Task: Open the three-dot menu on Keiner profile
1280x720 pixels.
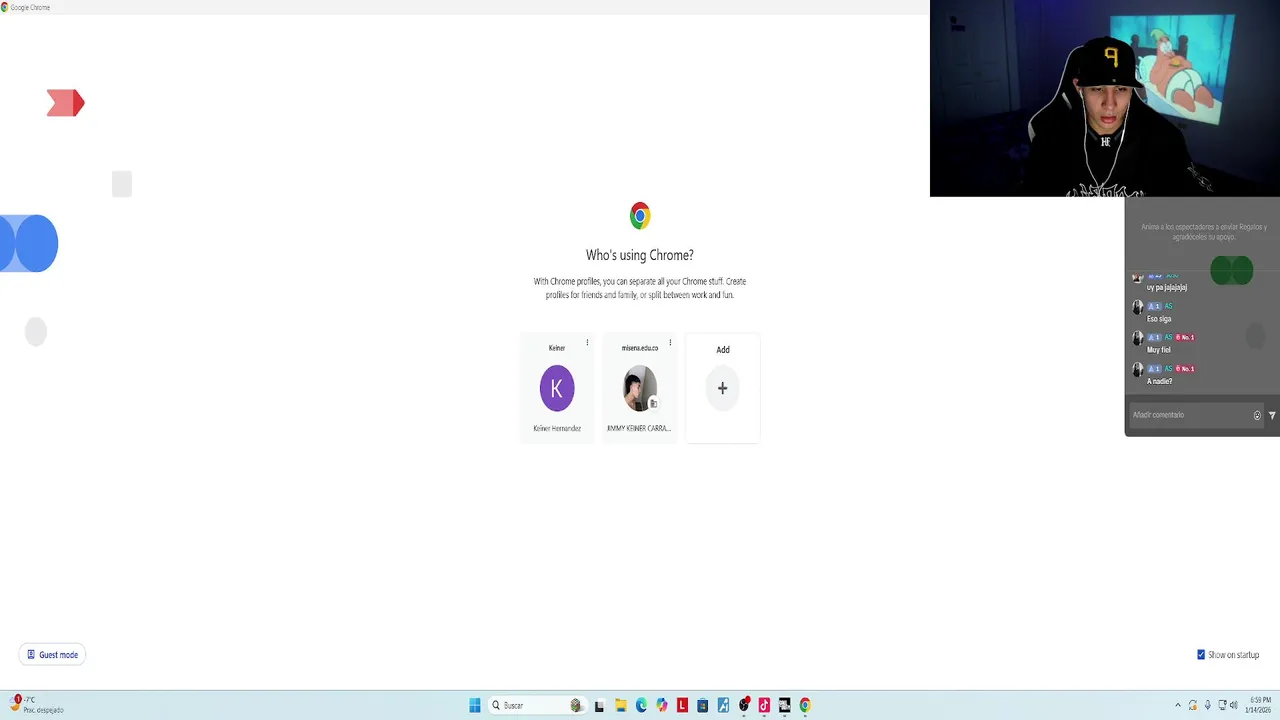Action: 587,343
